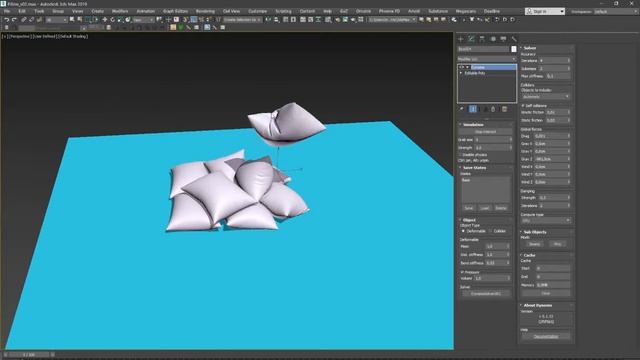This screenshot has width=640, height=360.
Task: Toggle the Self collisions checkbox
Action: click(523, 106)
